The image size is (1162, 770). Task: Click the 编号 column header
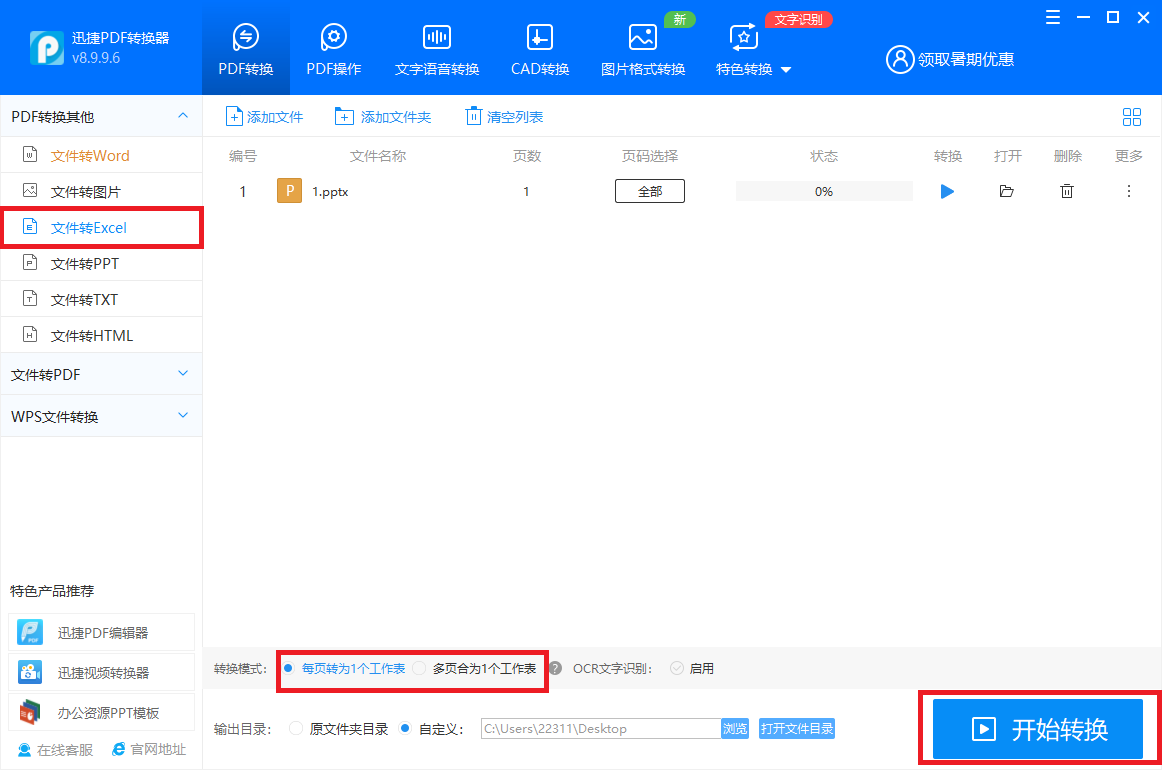click(242, 156)
